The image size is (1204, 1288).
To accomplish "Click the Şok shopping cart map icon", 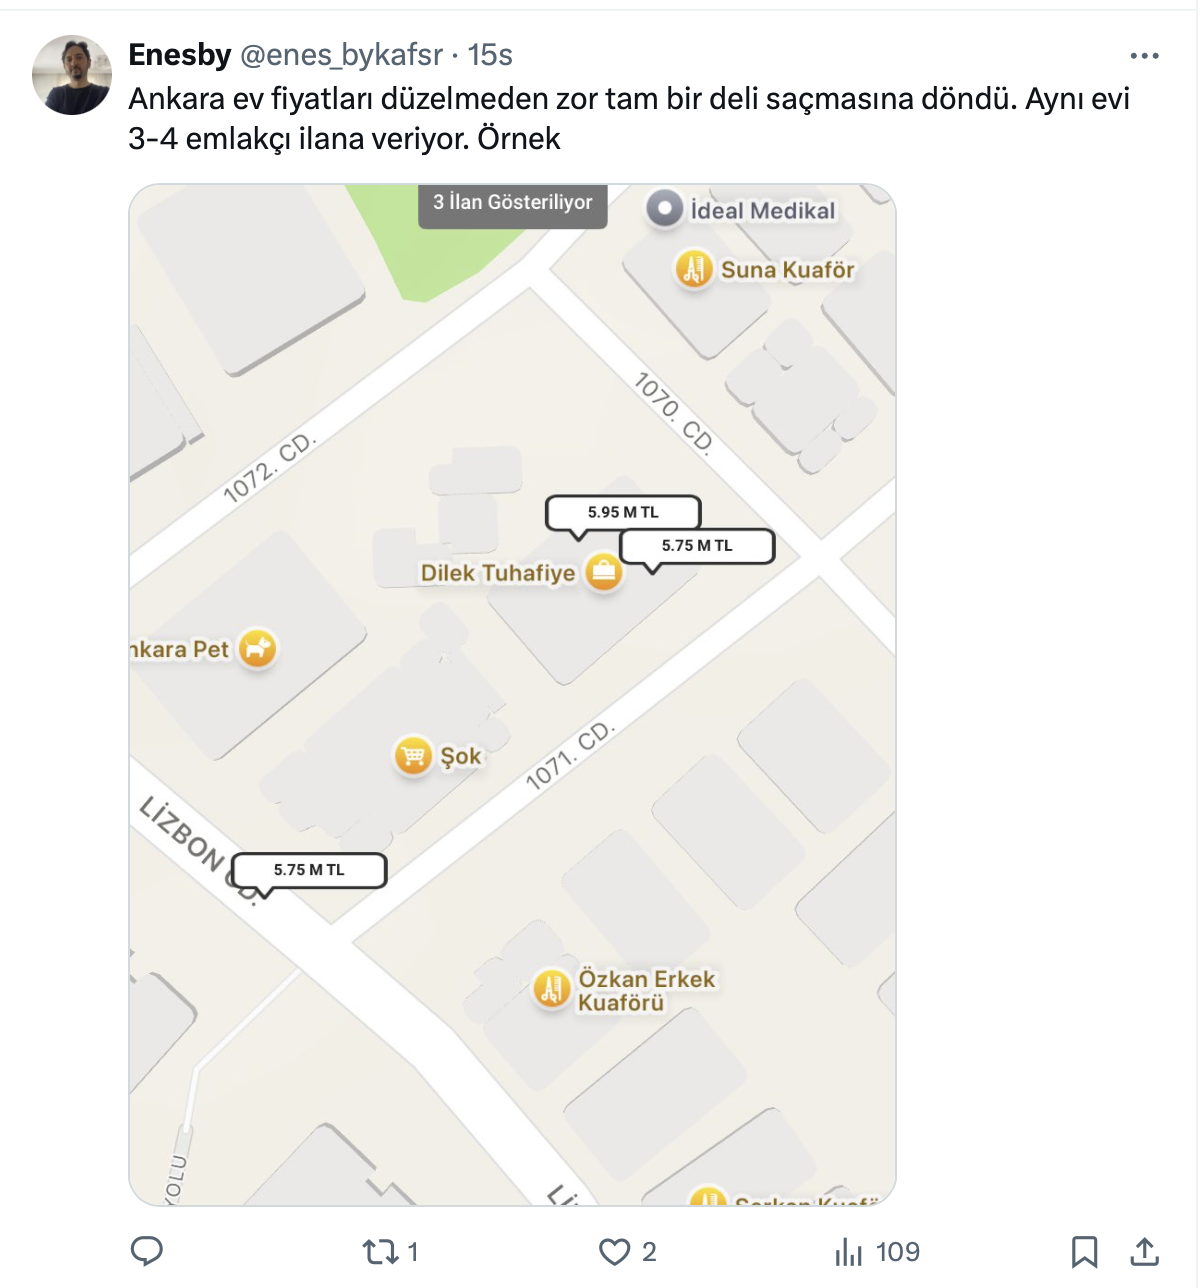I will coord(413,756).
